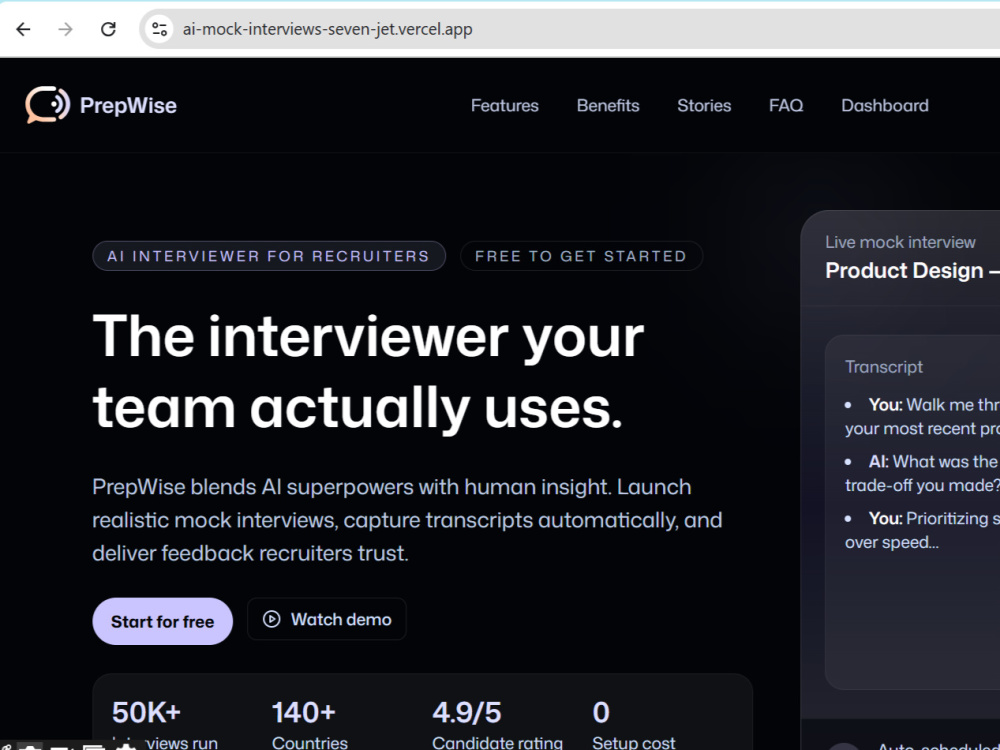This screenshot has width=1000, height=750.
Task: Click the 50K+ statistic
Action: (146, 712)
